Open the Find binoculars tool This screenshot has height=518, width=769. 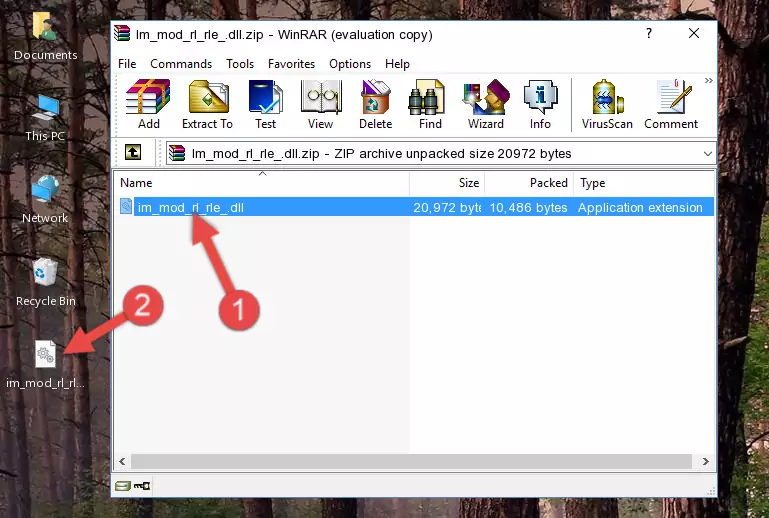(x=430, y=104)
